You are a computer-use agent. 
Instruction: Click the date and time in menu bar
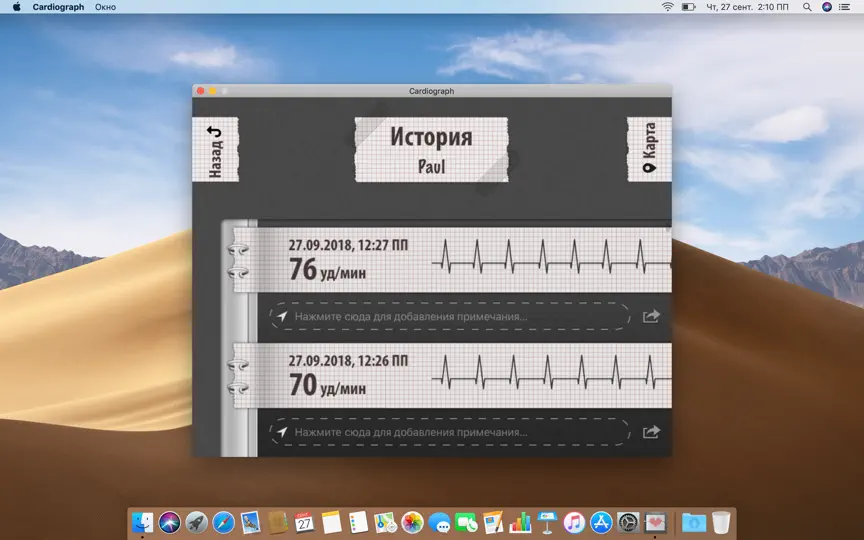(x=747, y=7)
